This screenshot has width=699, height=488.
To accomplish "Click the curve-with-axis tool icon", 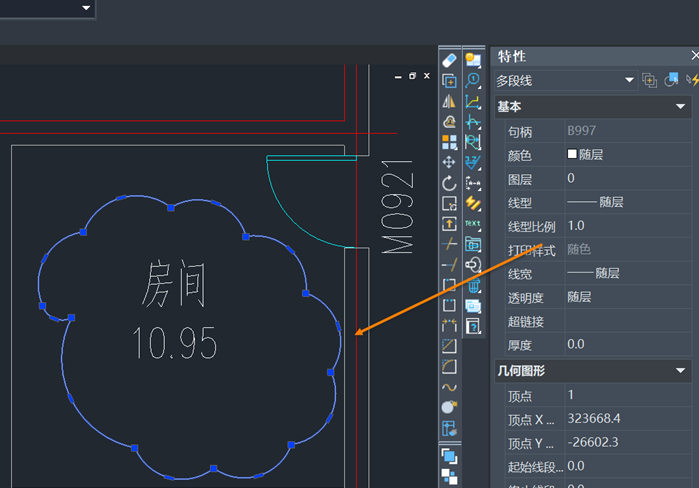I will click(473, 122).
